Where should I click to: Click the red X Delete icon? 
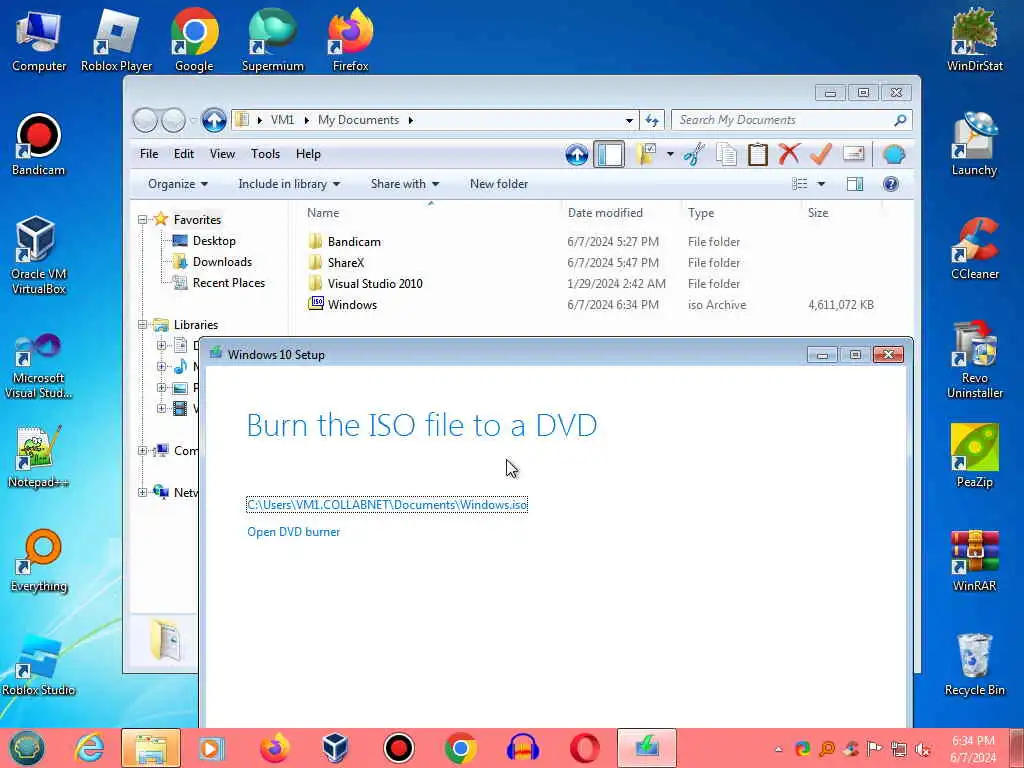pyautogui.click(x=789, y=155)
